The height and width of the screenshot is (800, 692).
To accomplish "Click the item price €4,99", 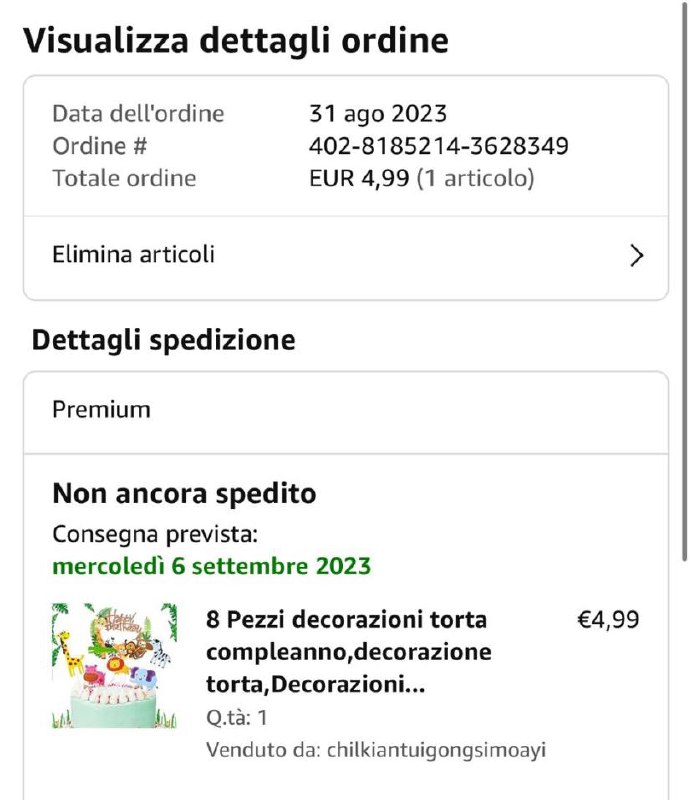I will [608, 620].
